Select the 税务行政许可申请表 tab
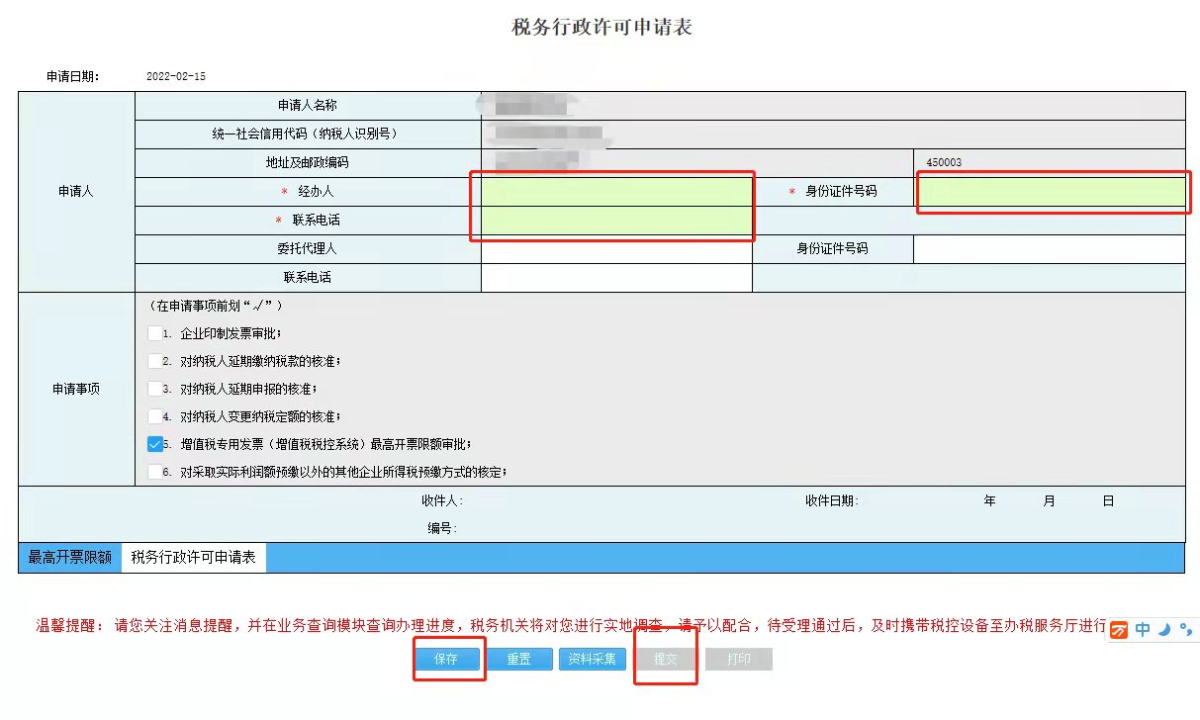 point(193,558)
